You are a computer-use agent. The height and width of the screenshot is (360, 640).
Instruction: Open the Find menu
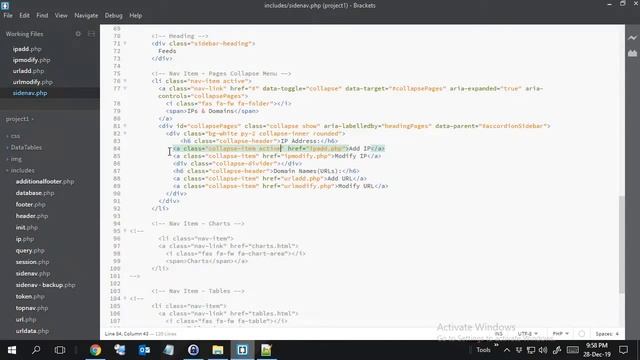tap(42, 16)
